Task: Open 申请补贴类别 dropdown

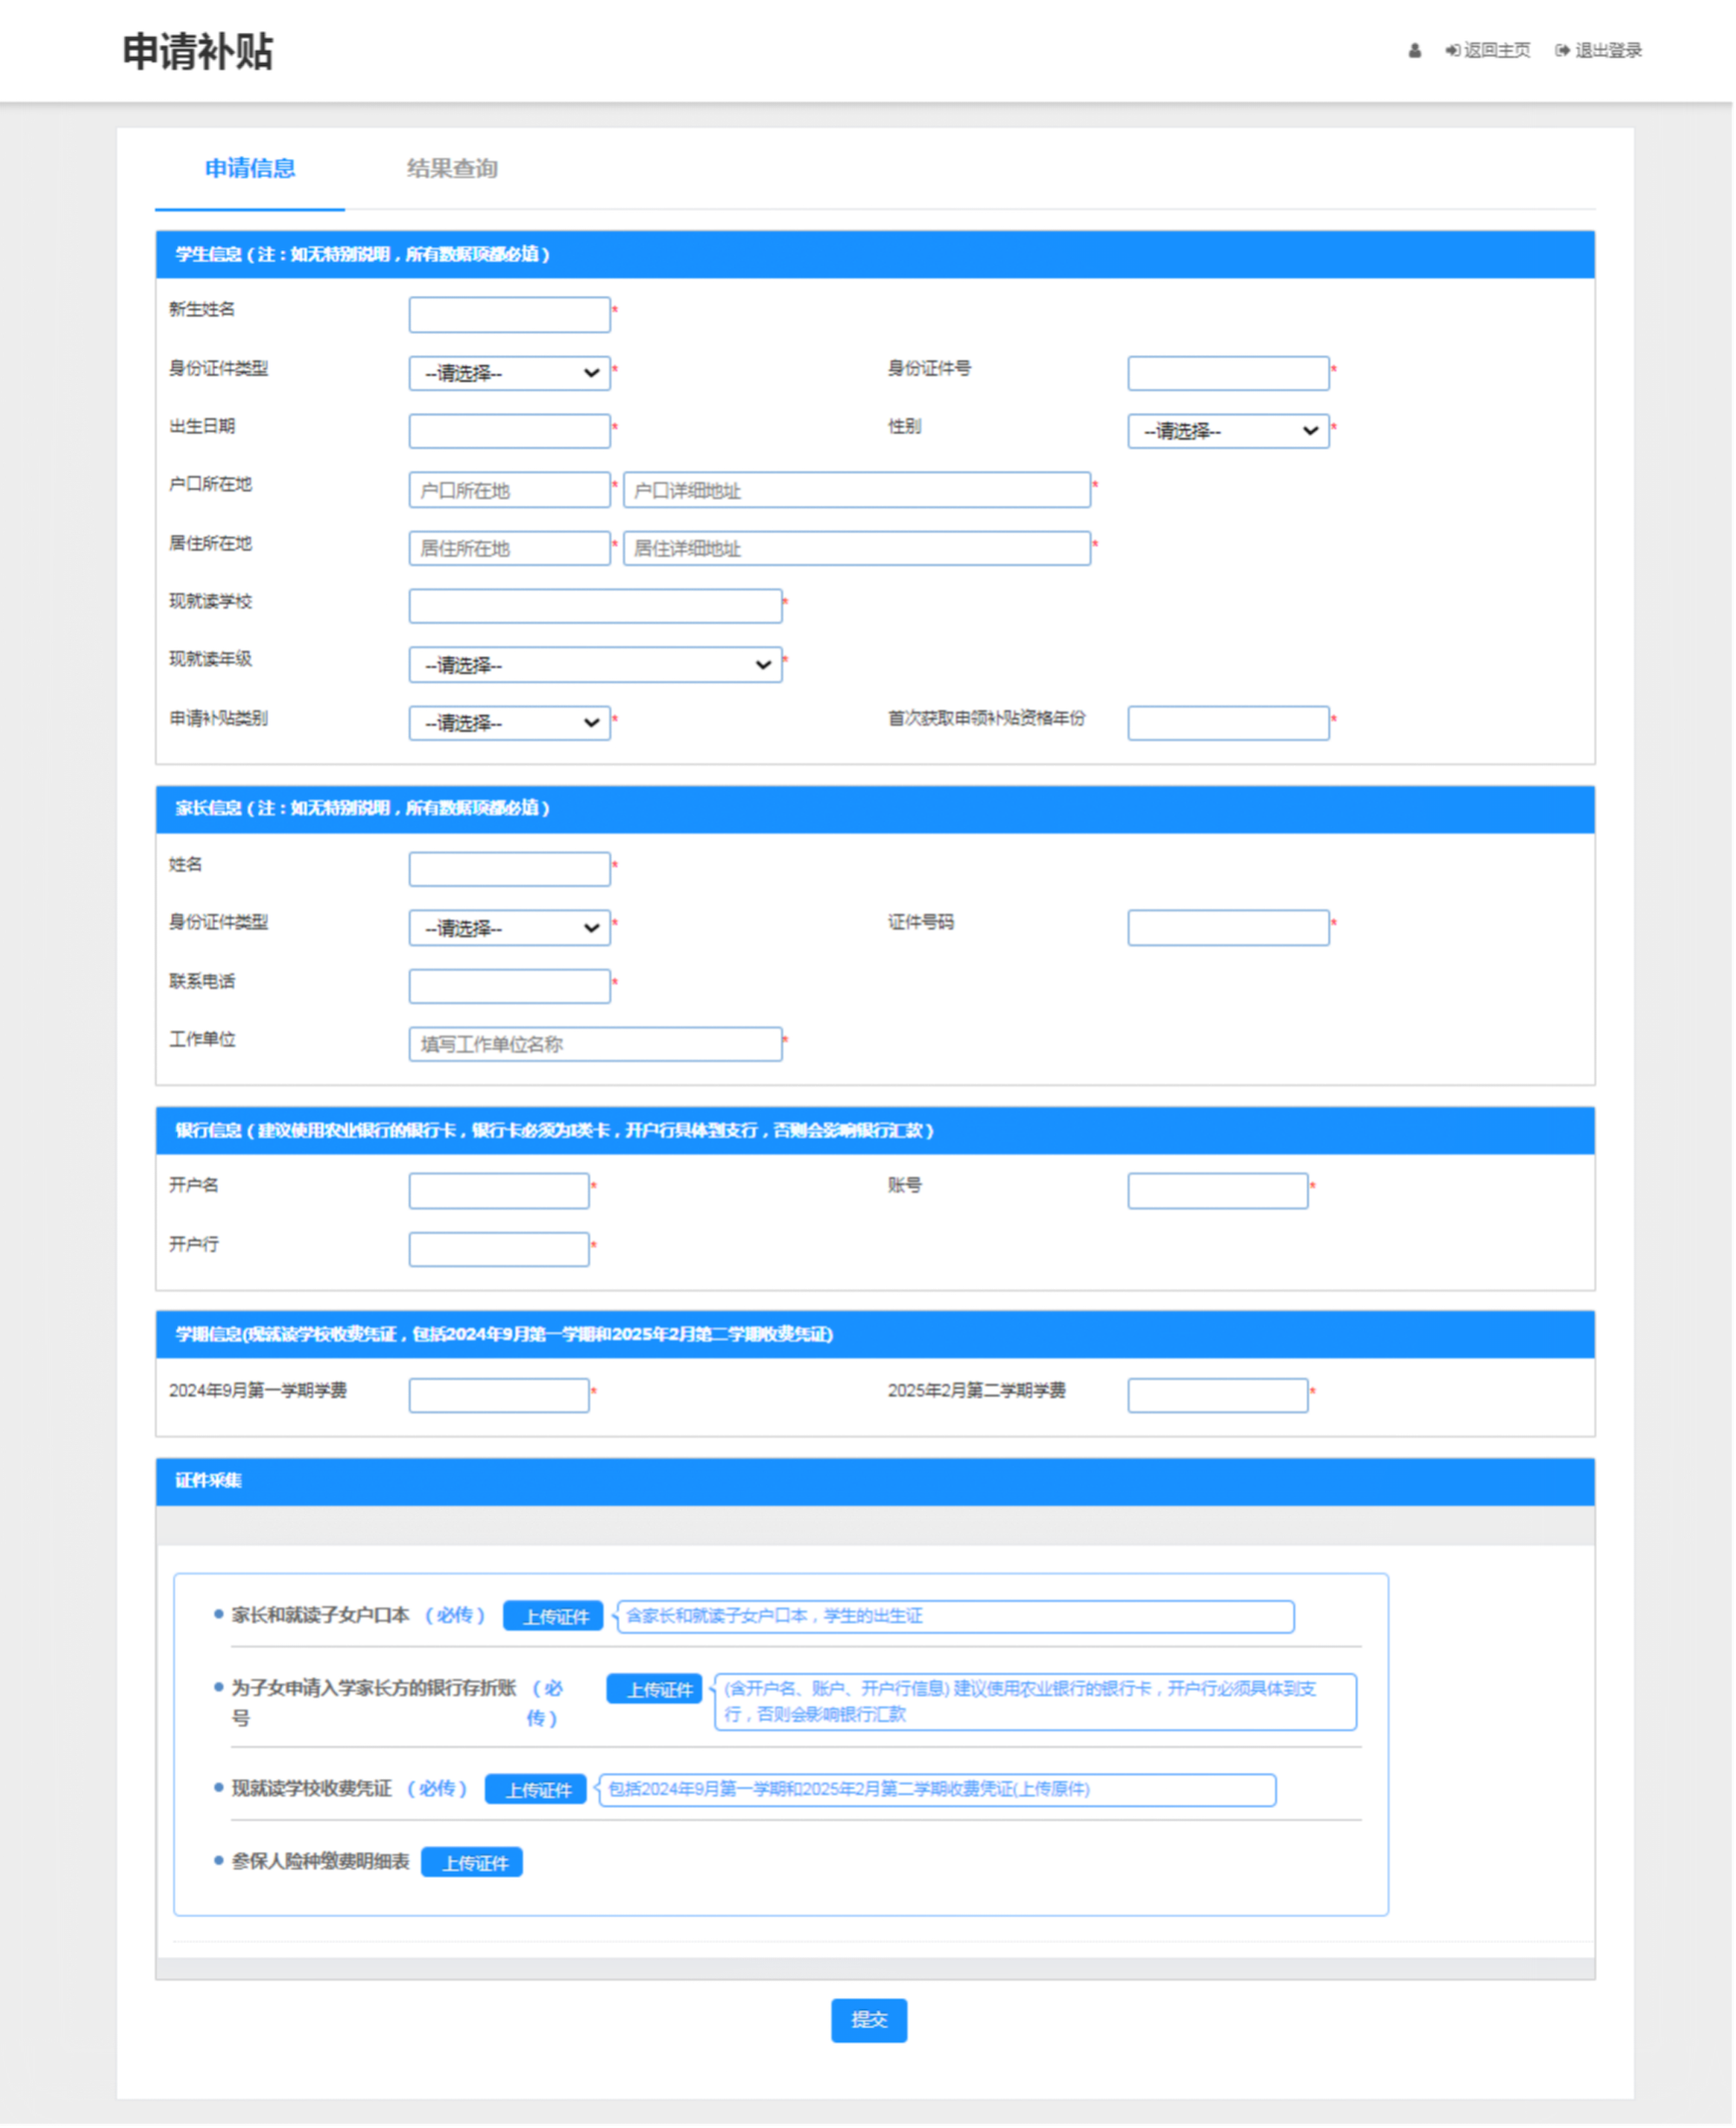Action: click(x=509, y=723)
